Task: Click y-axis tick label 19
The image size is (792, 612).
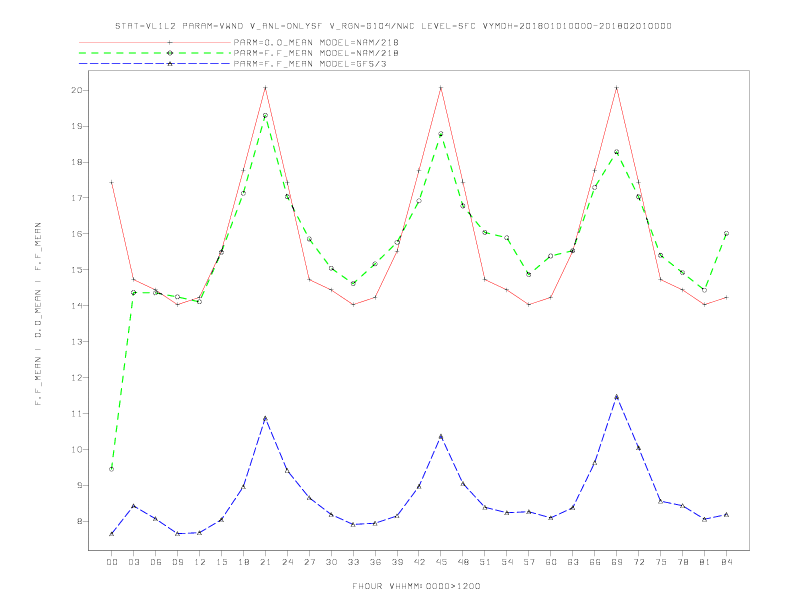Action: point(77,126)
